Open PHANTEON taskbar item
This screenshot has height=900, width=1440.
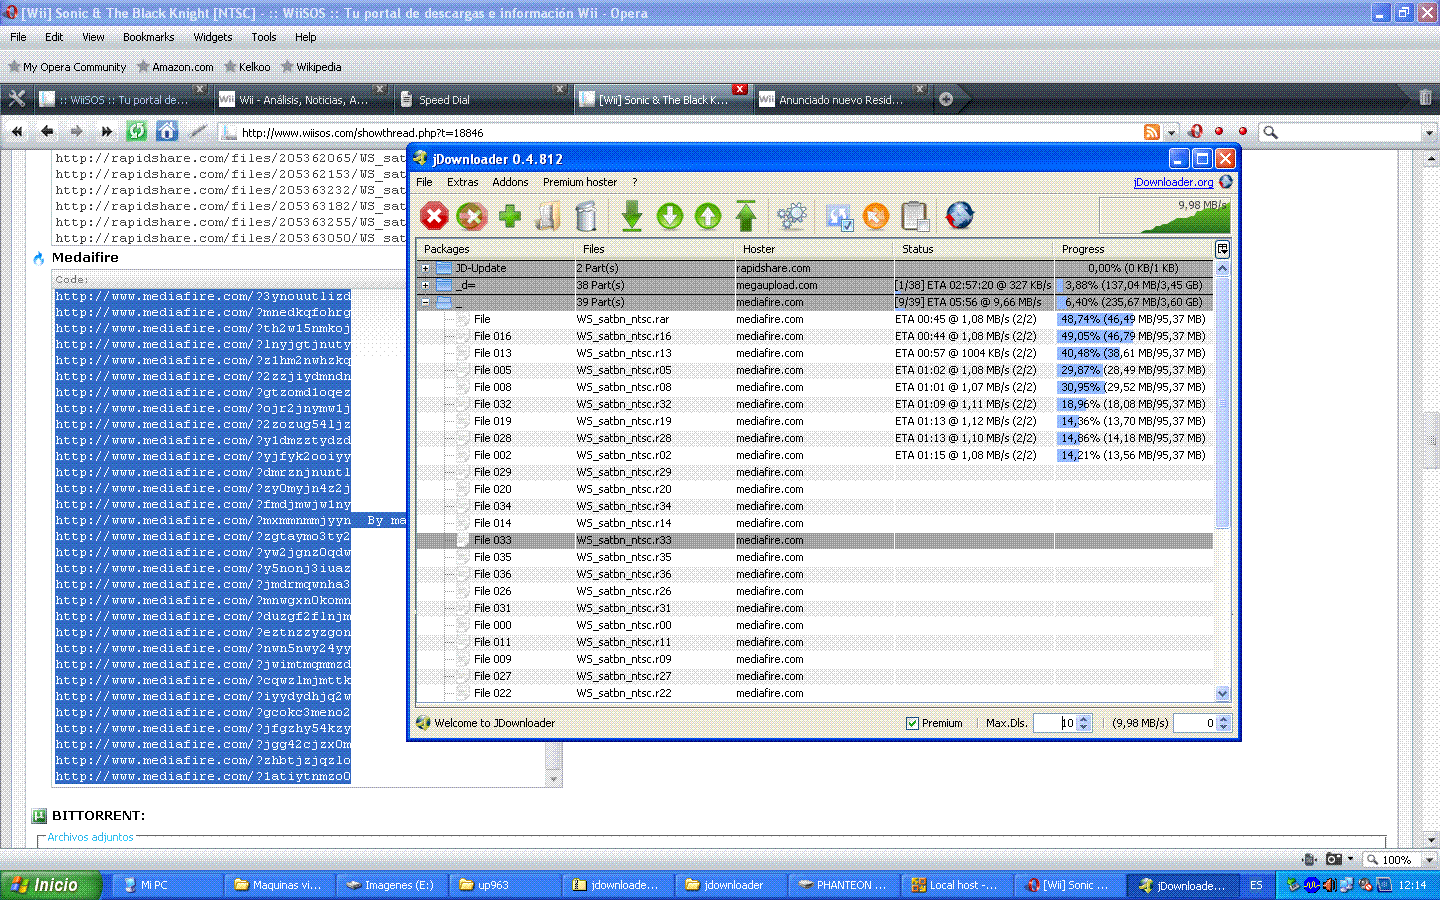(844, 885)
